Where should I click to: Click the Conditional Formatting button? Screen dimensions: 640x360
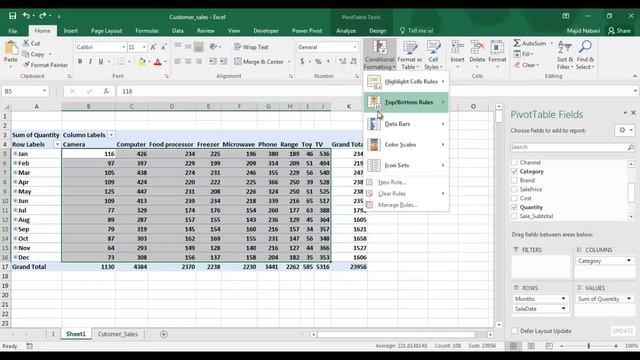click(380, 55)
